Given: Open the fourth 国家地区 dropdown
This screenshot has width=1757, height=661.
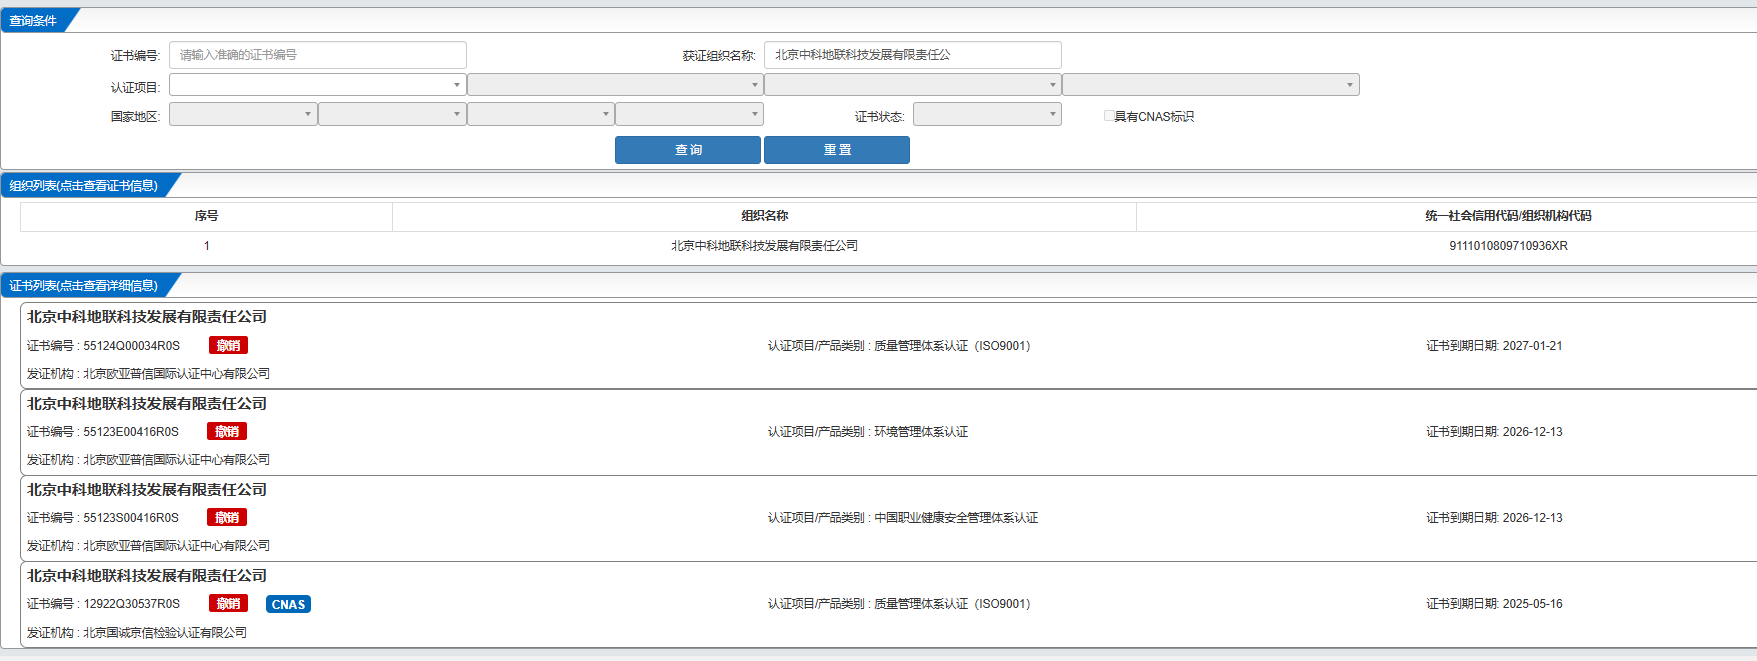Looking at the screenshot, I should click(x=689, y=115).
